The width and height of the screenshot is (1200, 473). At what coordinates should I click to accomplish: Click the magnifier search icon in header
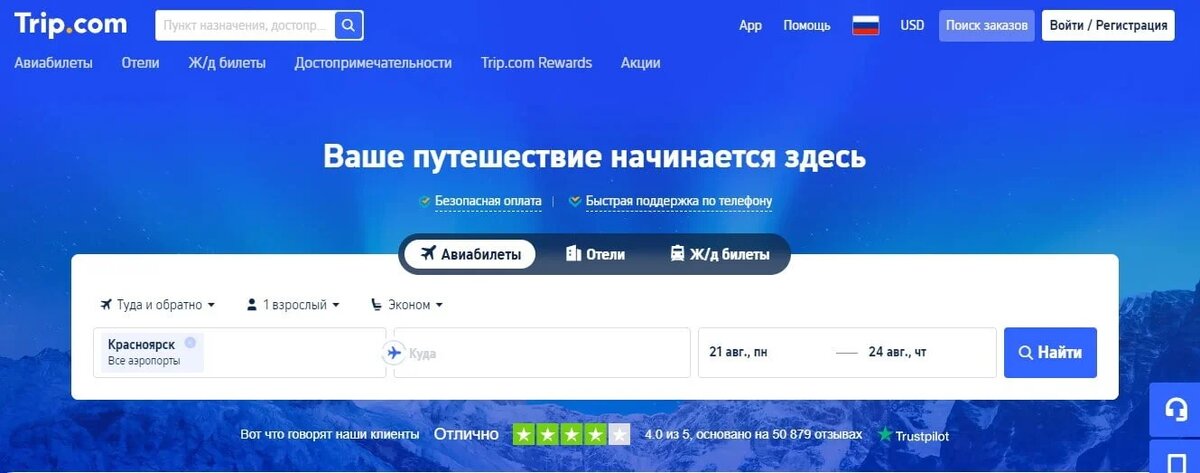[x=348, y=25]
